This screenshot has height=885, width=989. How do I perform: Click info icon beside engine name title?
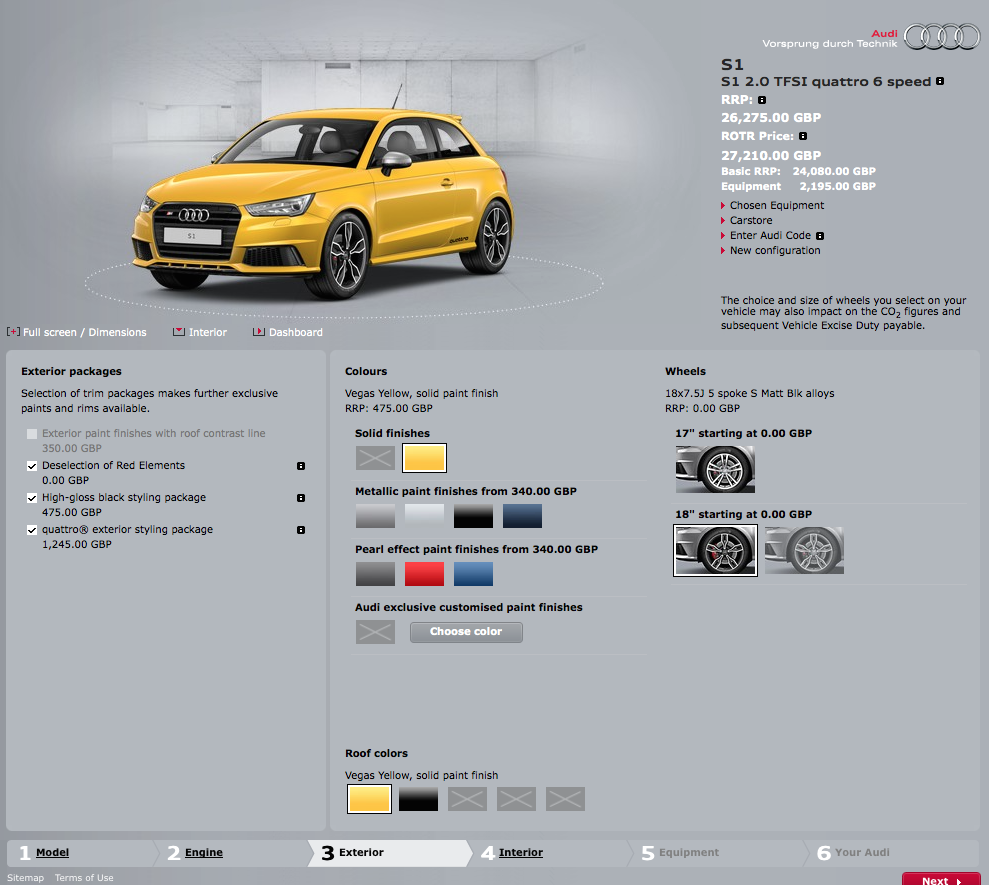click(x=940, y=82)
